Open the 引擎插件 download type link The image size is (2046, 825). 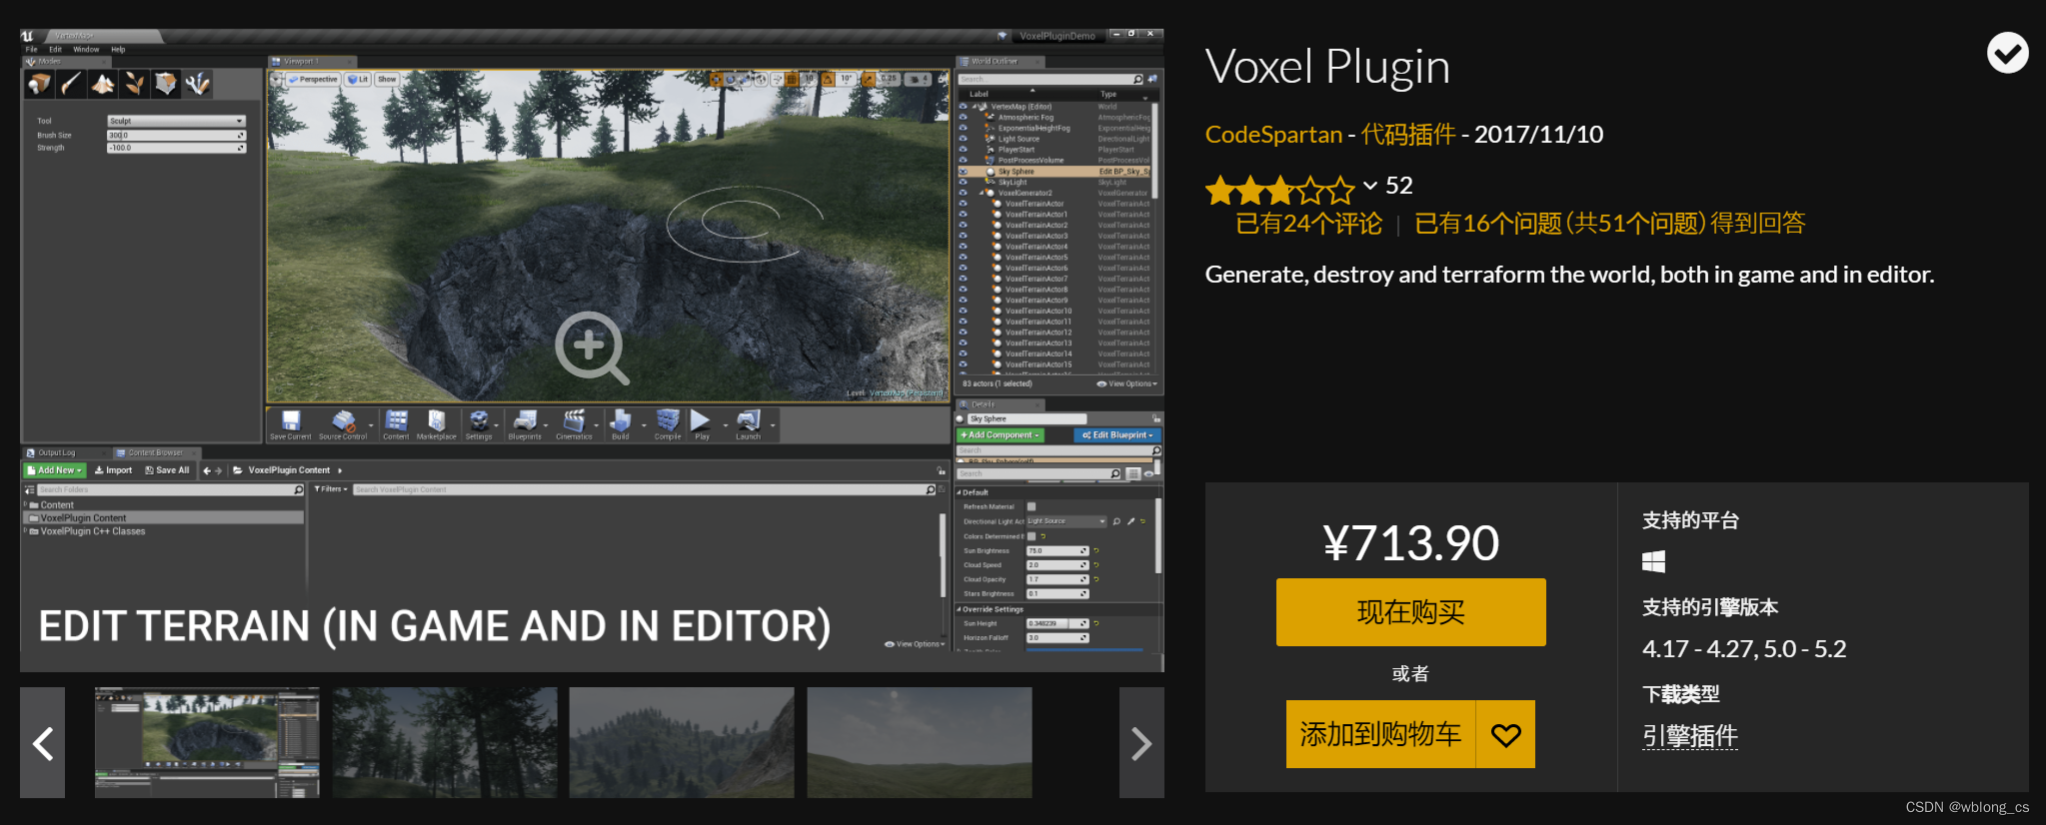coord(1690,736)
